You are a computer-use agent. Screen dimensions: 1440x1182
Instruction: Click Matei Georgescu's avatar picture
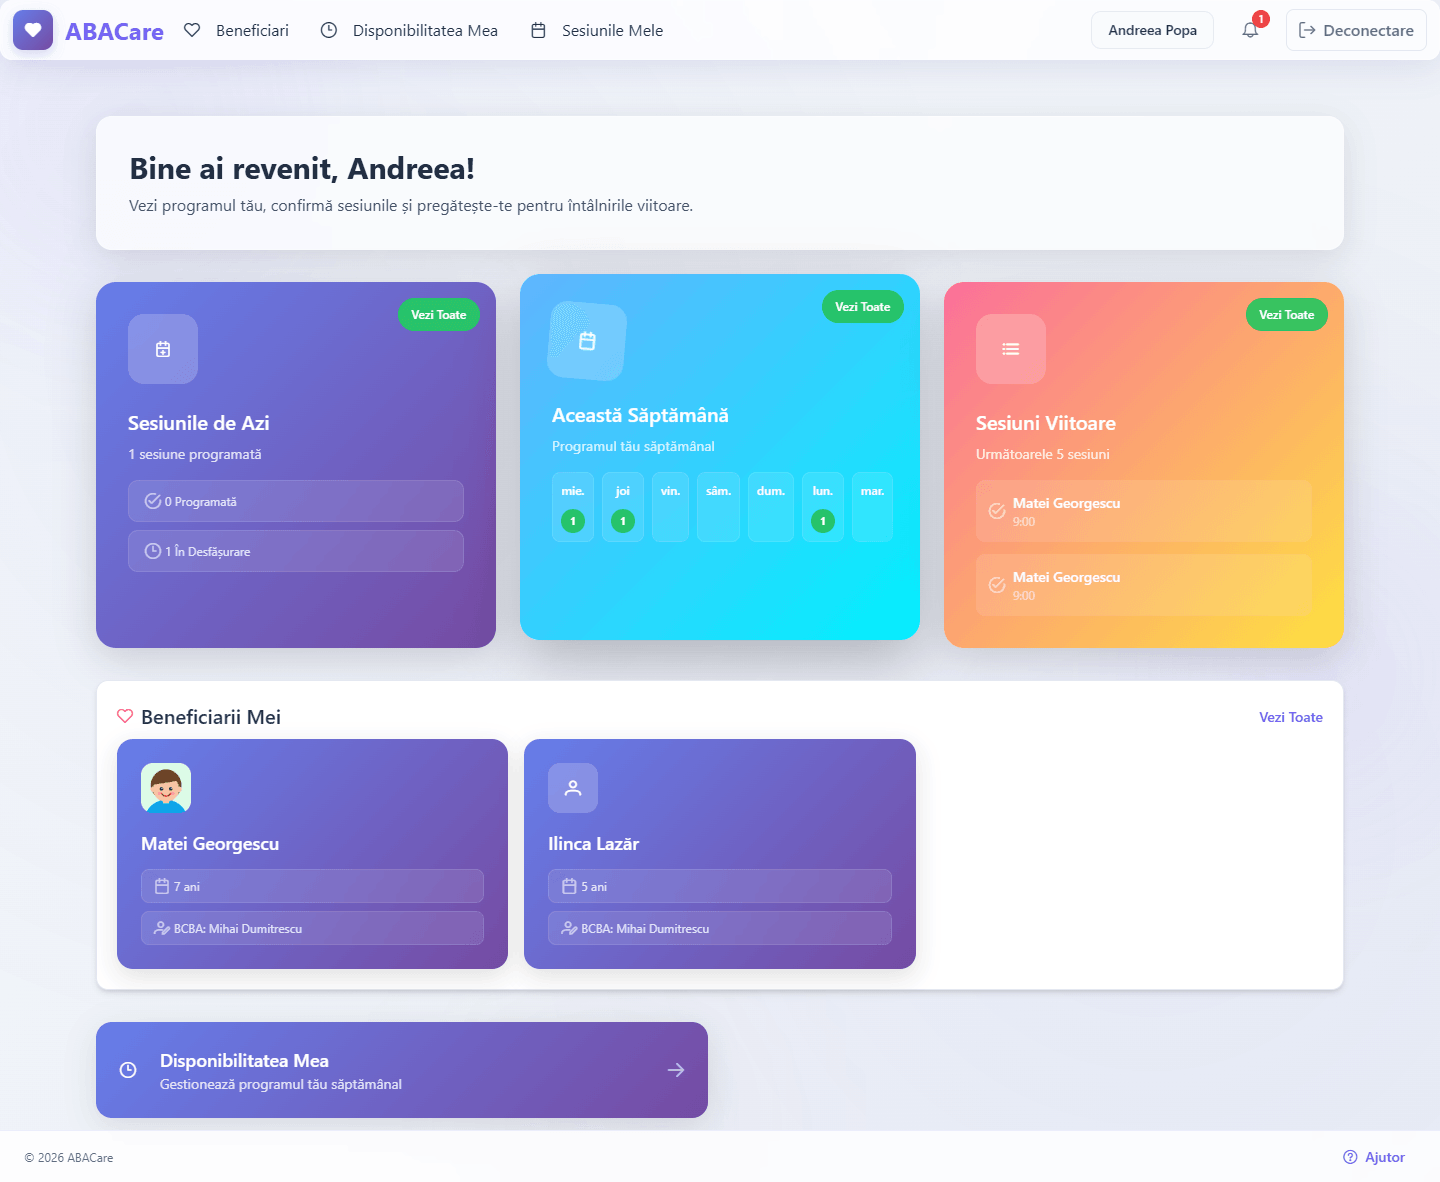pyautogui.click(x=166, y=788)
